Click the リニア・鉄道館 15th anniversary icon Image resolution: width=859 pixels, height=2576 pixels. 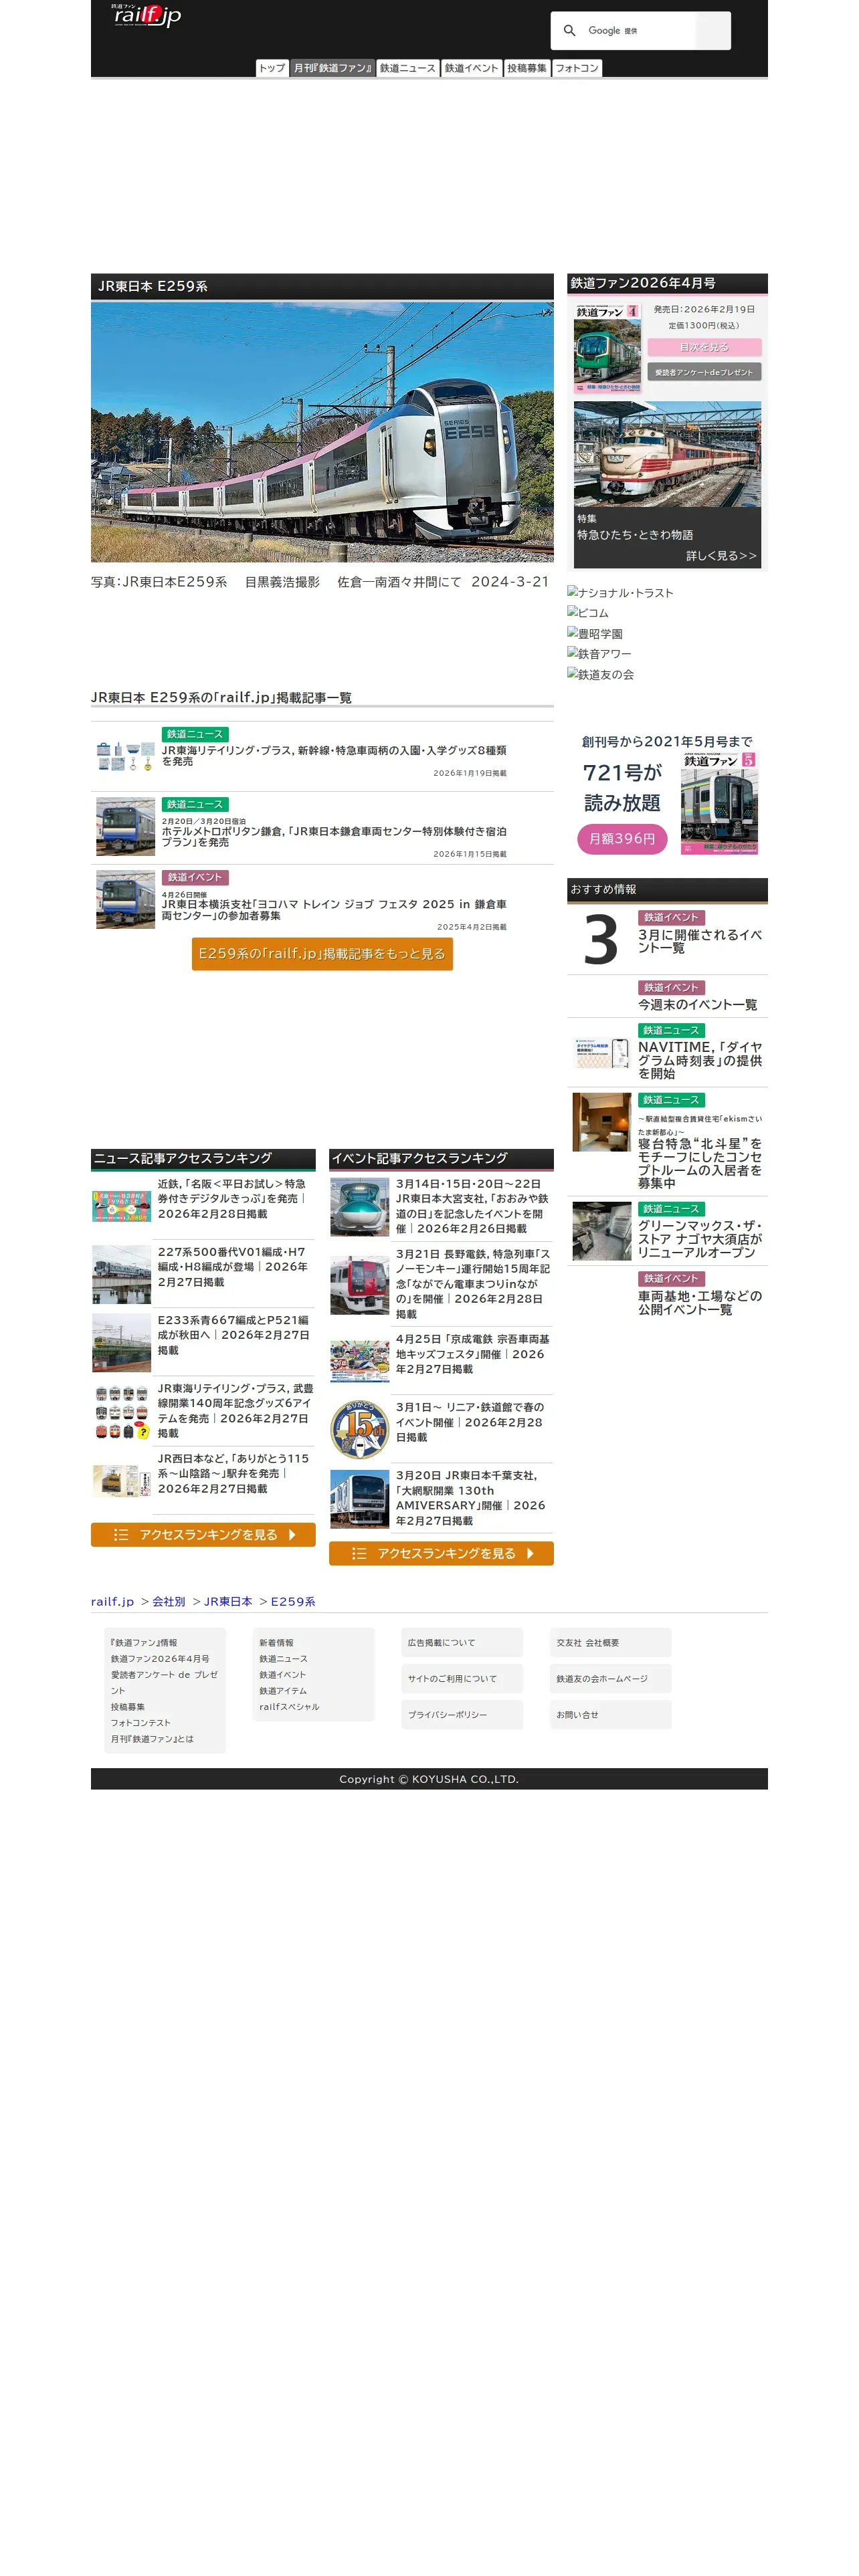coord(360,1429)
